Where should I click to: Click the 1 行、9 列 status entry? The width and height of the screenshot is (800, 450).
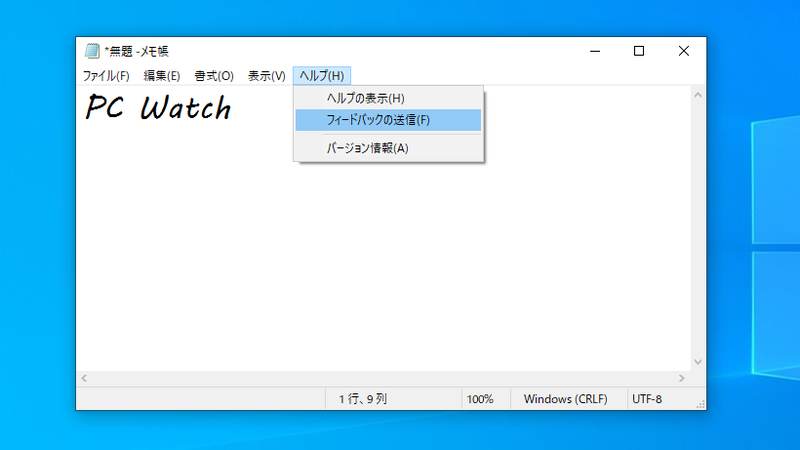363,399
